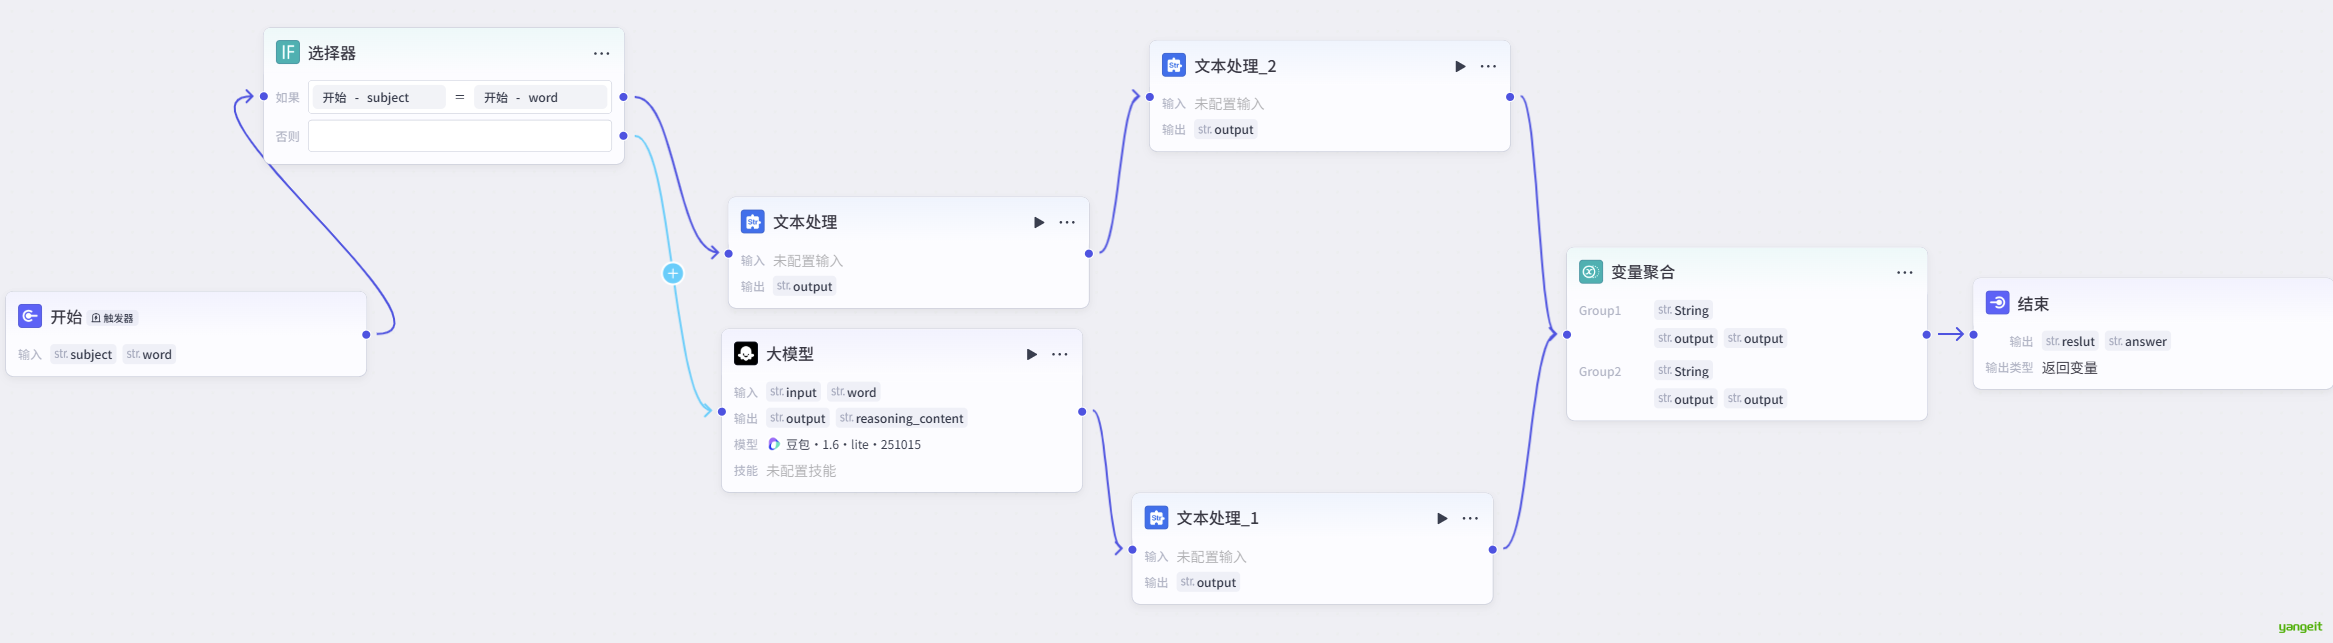Click the 开始 trigger node icon
The width and height of the screenshot is (2333, 643).
[30, 316]
